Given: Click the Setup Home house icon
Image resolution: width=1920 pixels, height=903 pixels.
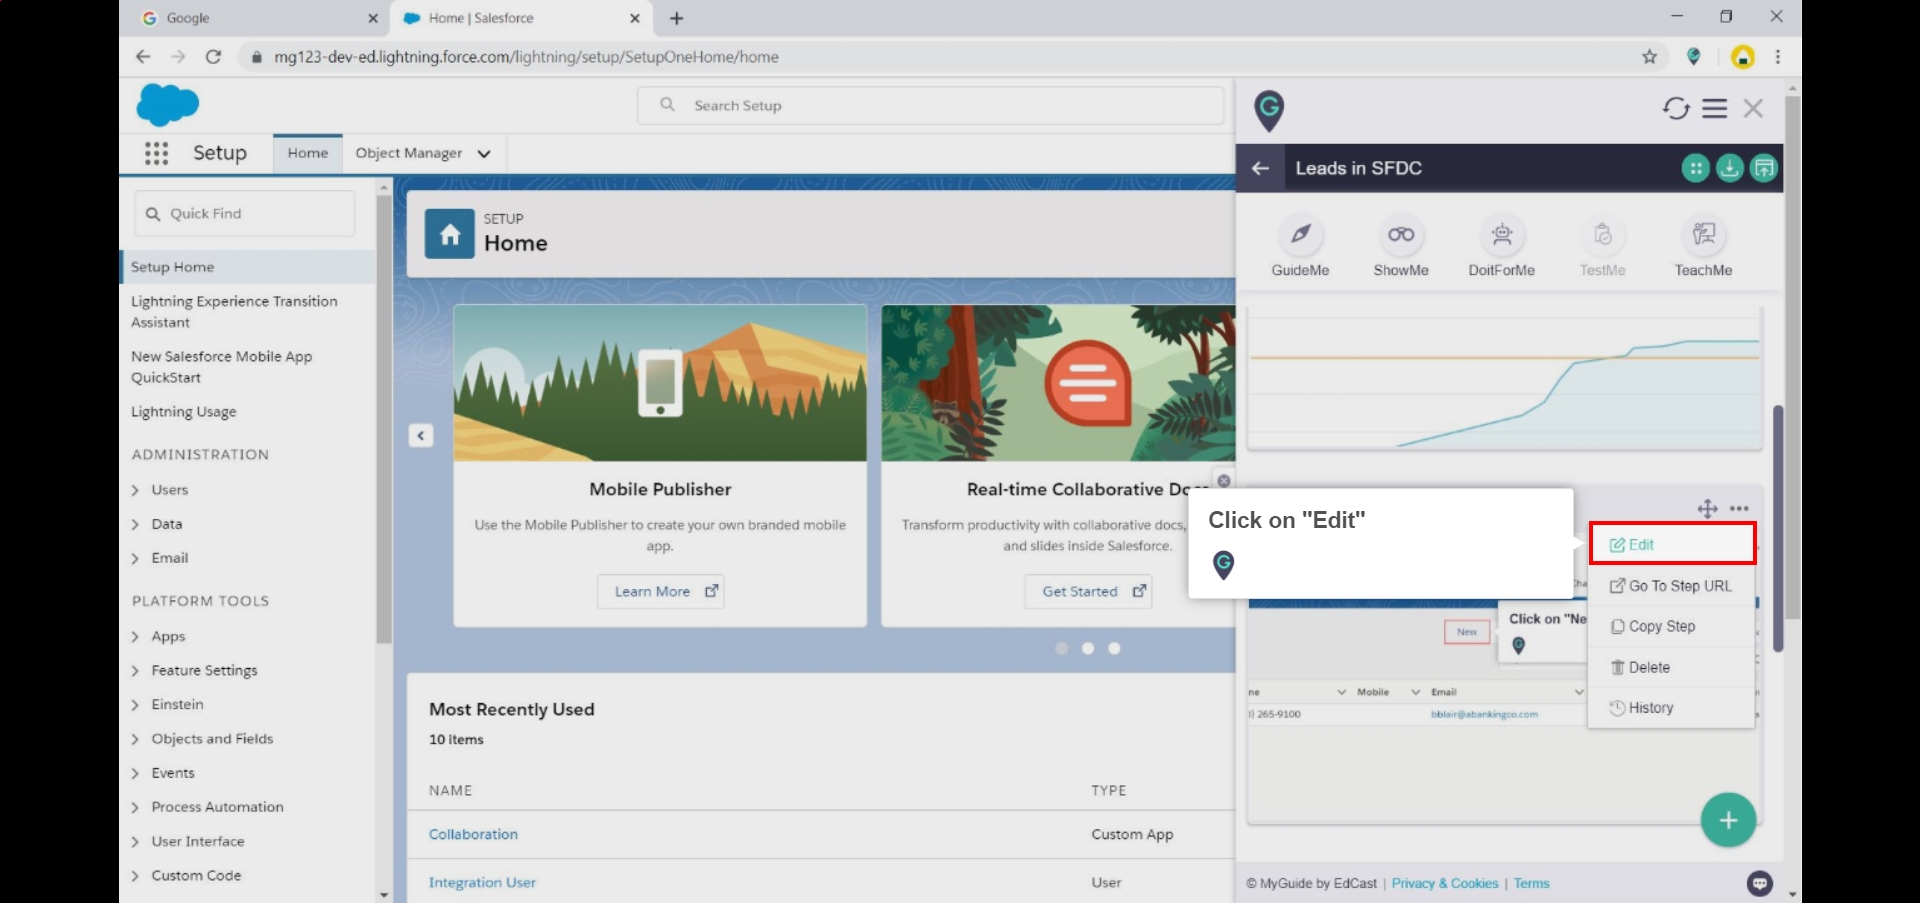Looking at the screenshot, I should click(450, 234).
